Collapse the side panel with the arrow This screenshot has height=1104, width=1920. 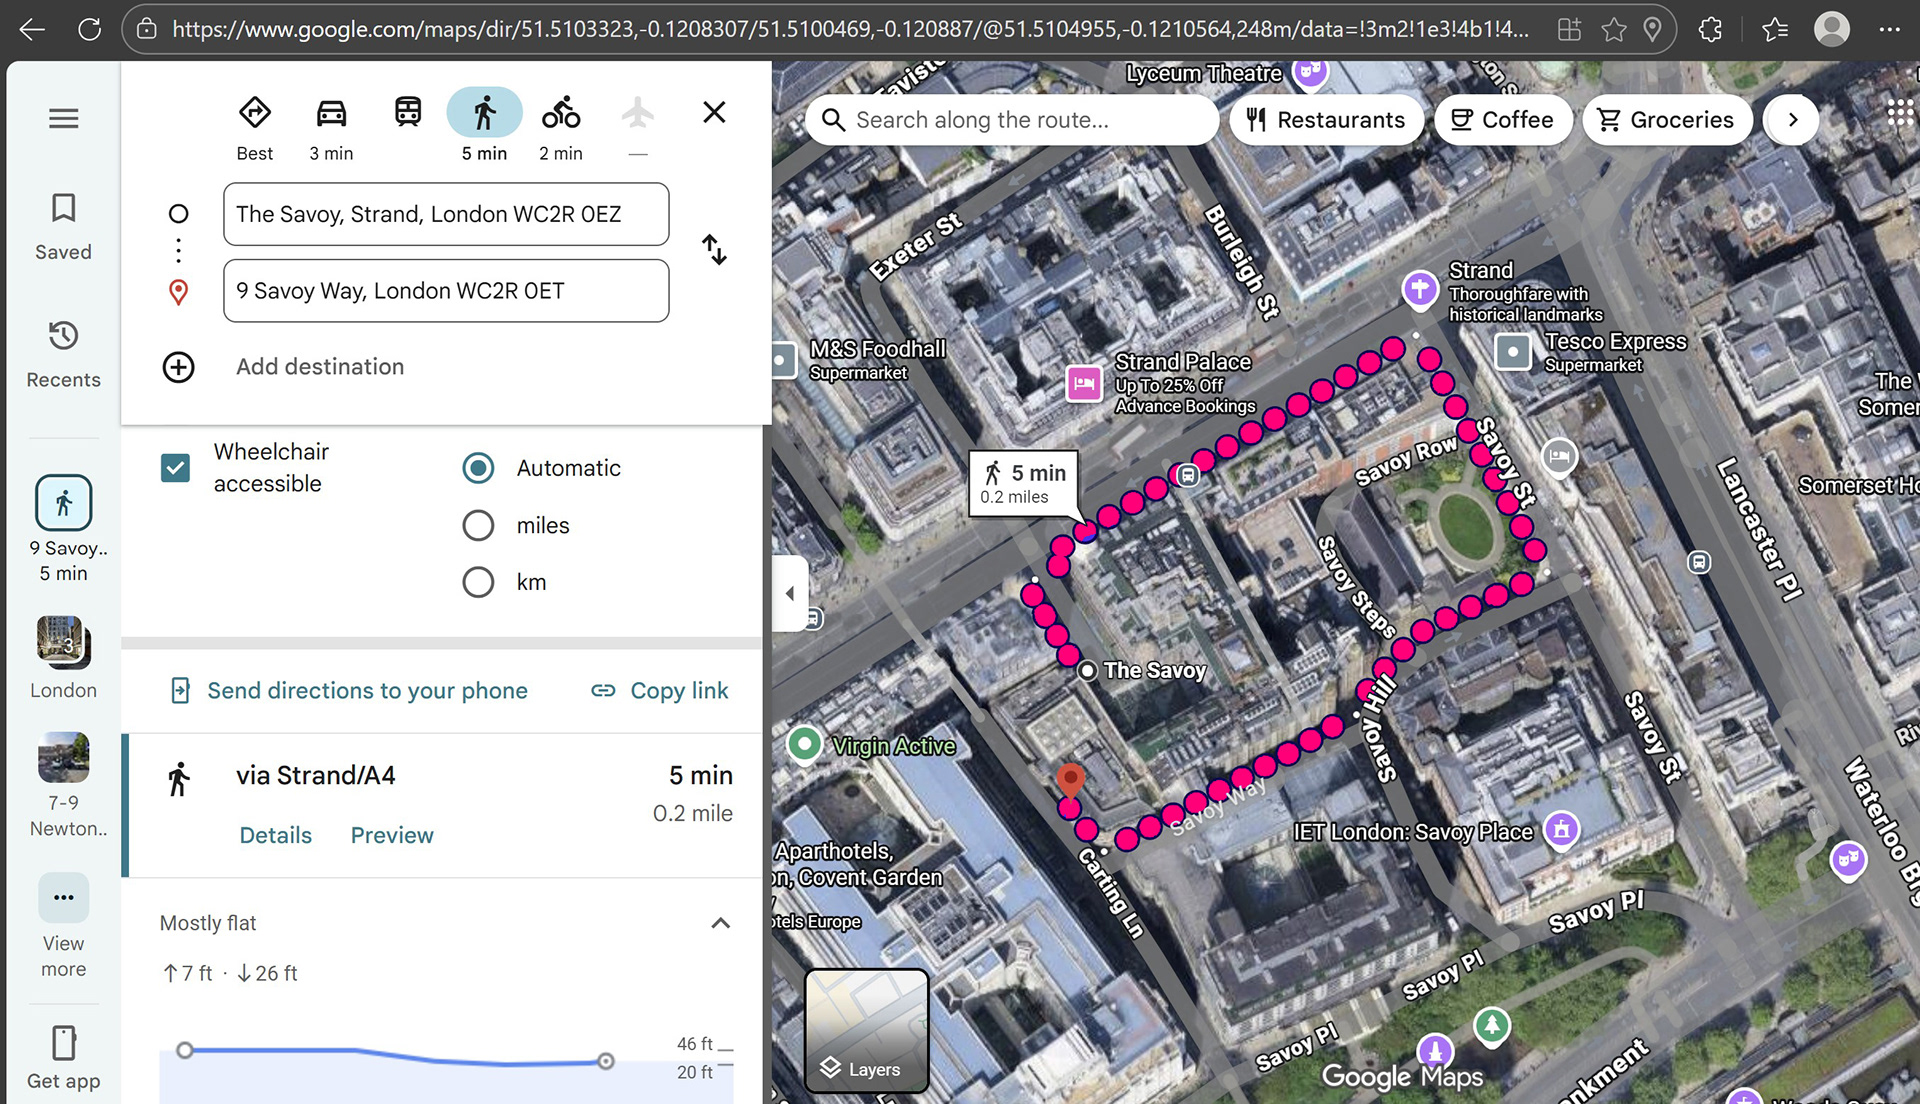point(790,593)
